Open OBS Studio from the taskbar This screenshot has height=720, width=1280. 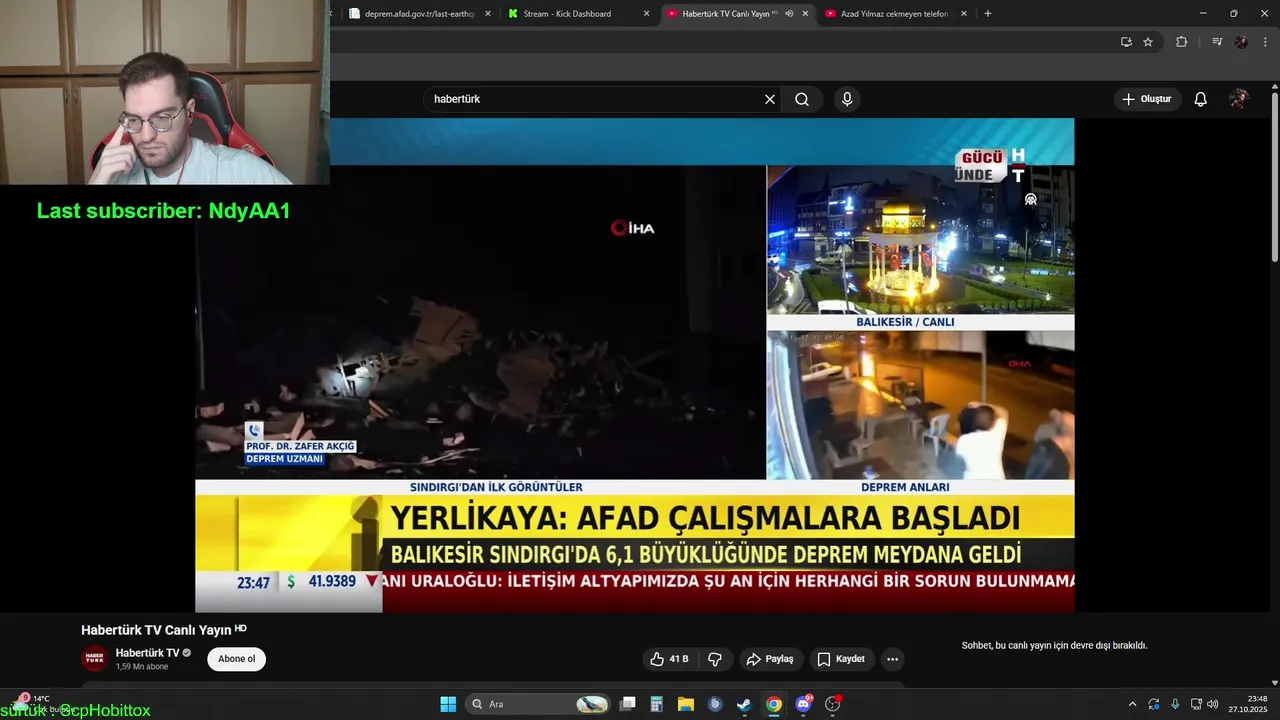pyautogui.click(x=833, y=704)
